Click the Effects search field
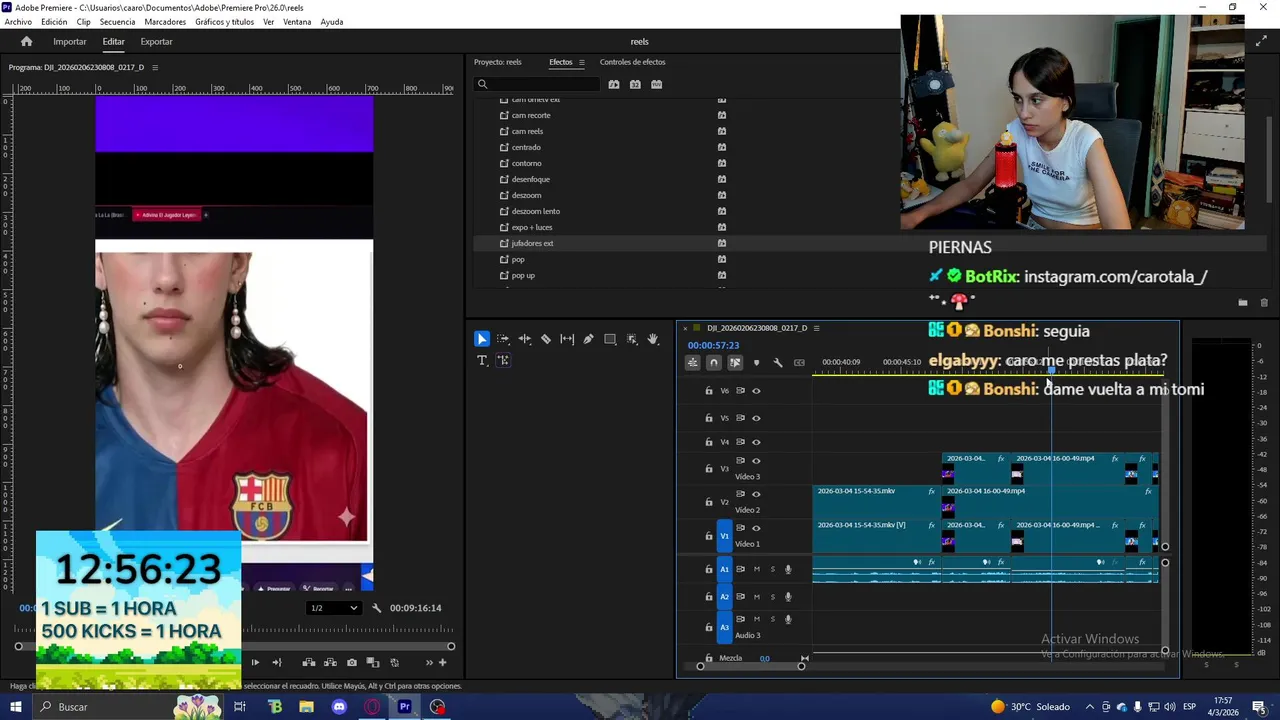This screenshot has width=1280, height=720. (x=537, y=84)
